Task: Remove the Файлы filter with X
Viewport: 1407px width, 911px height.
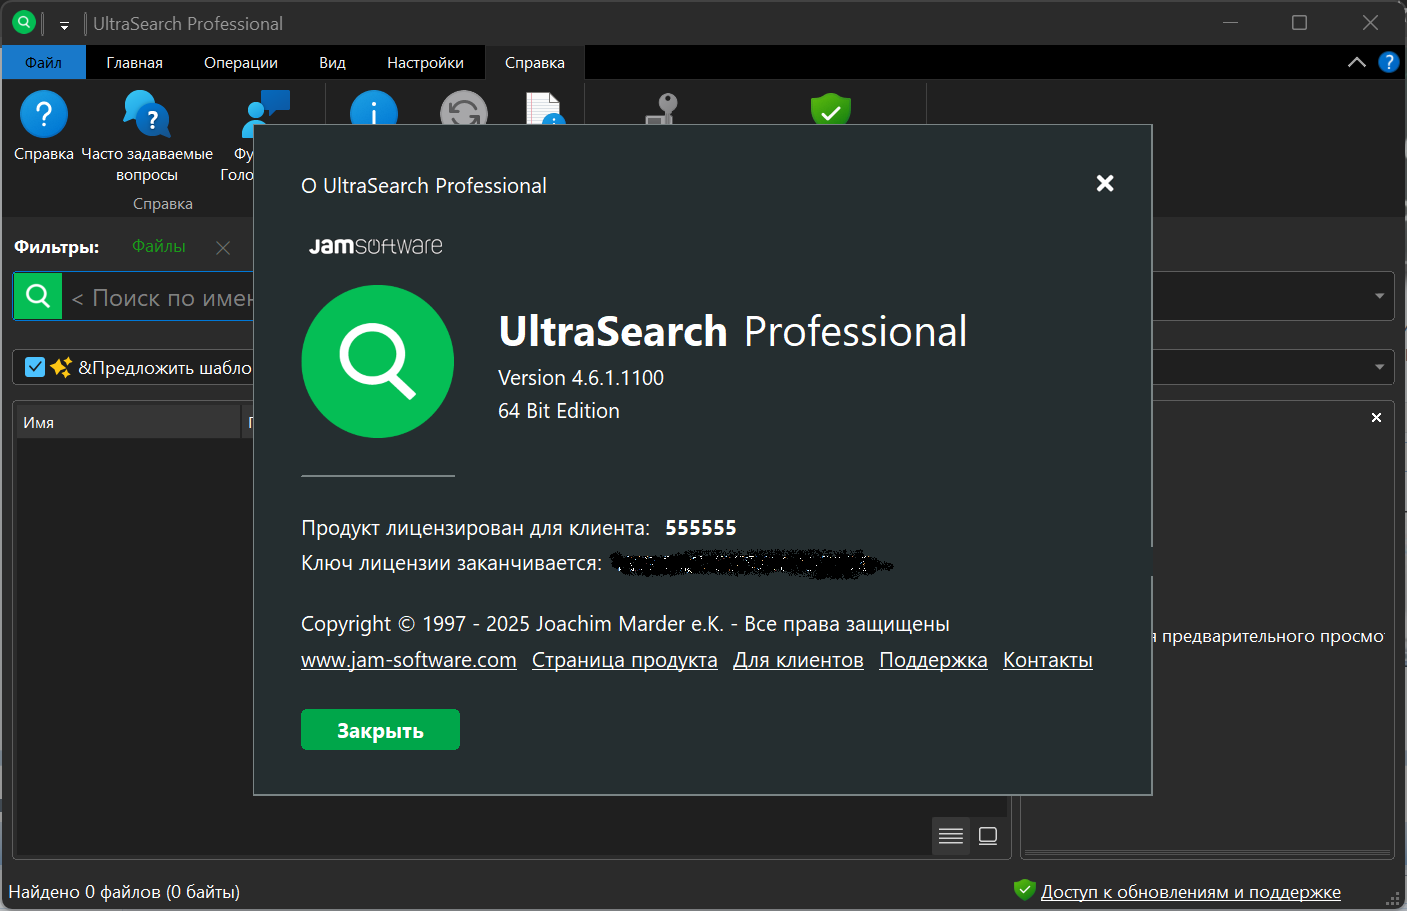Action: pyautogui.click(x=223, y=248)
